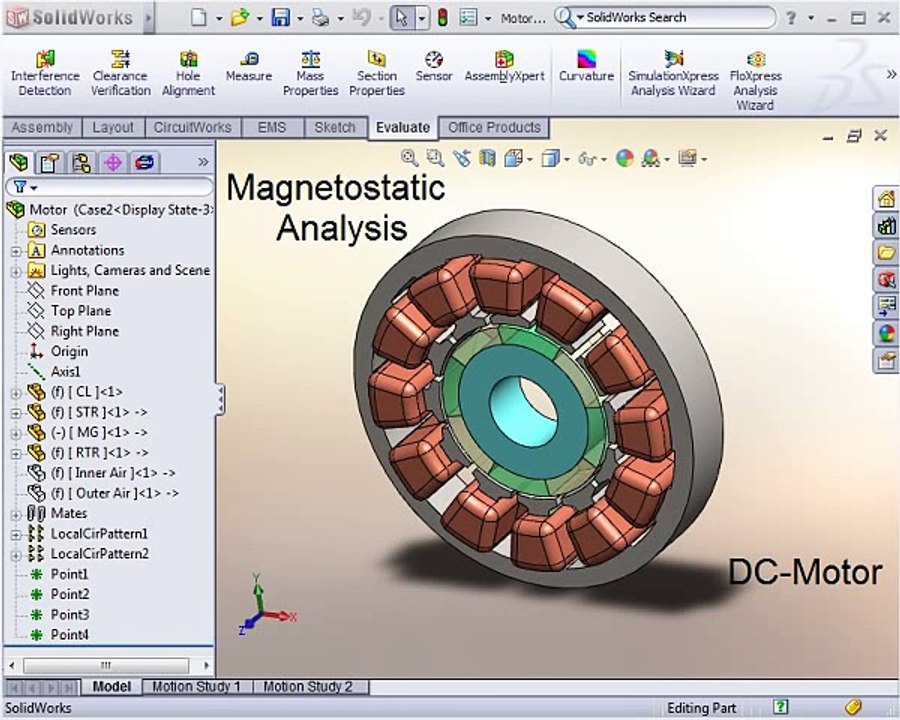This screenshot has height=720, width=900.
Task: Open the DimXpertManager tab
Action: click(112, 162)
